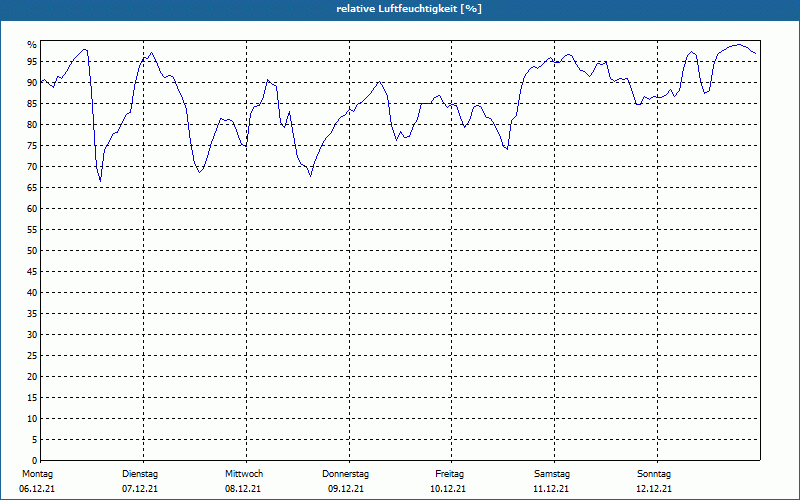Click the 45 y-axis value

tap(32, 271)
